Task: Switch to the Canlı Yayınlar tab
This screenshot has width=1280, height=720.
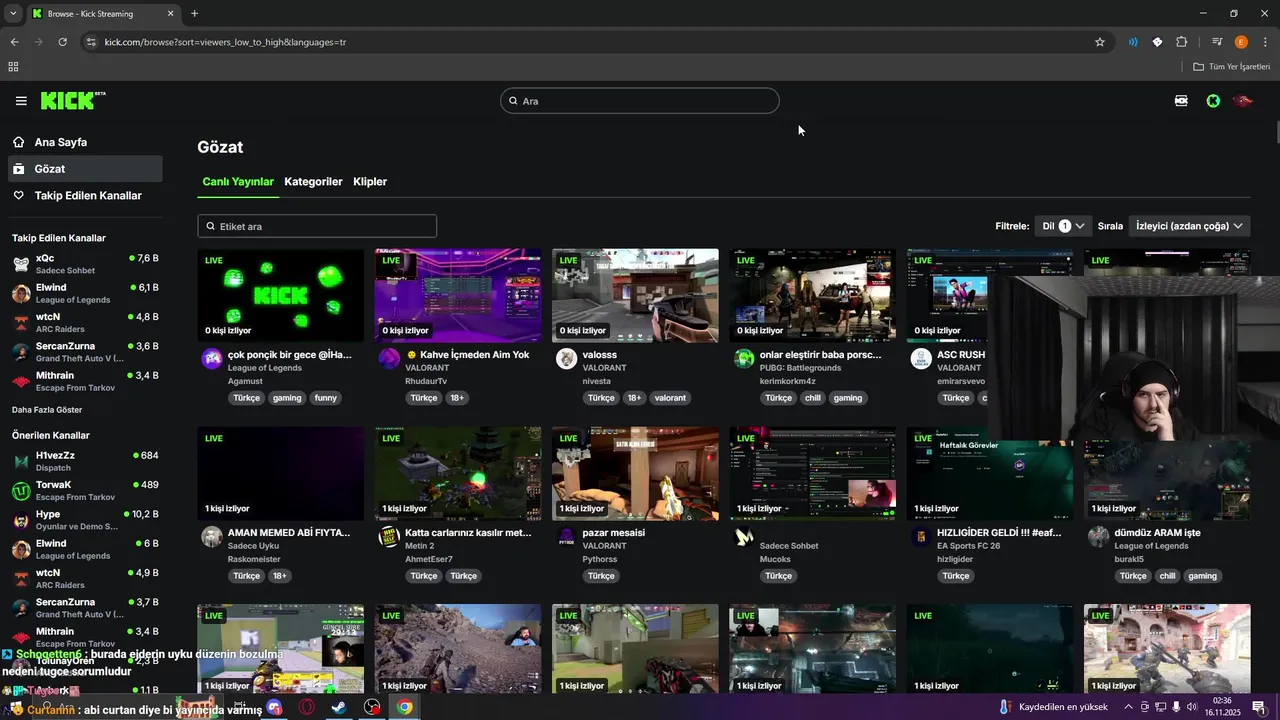Action: [x=238, y=182]
